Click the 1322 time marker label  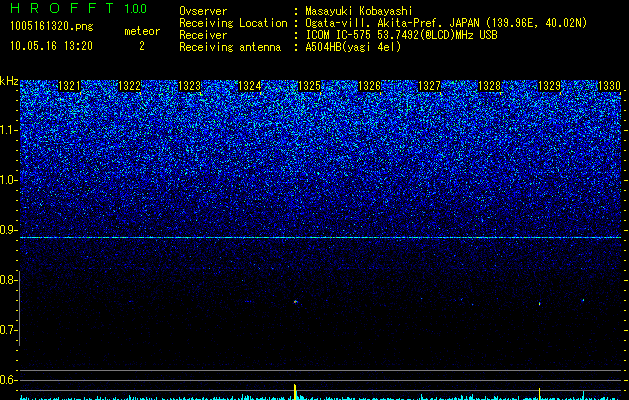coord(130,86)
